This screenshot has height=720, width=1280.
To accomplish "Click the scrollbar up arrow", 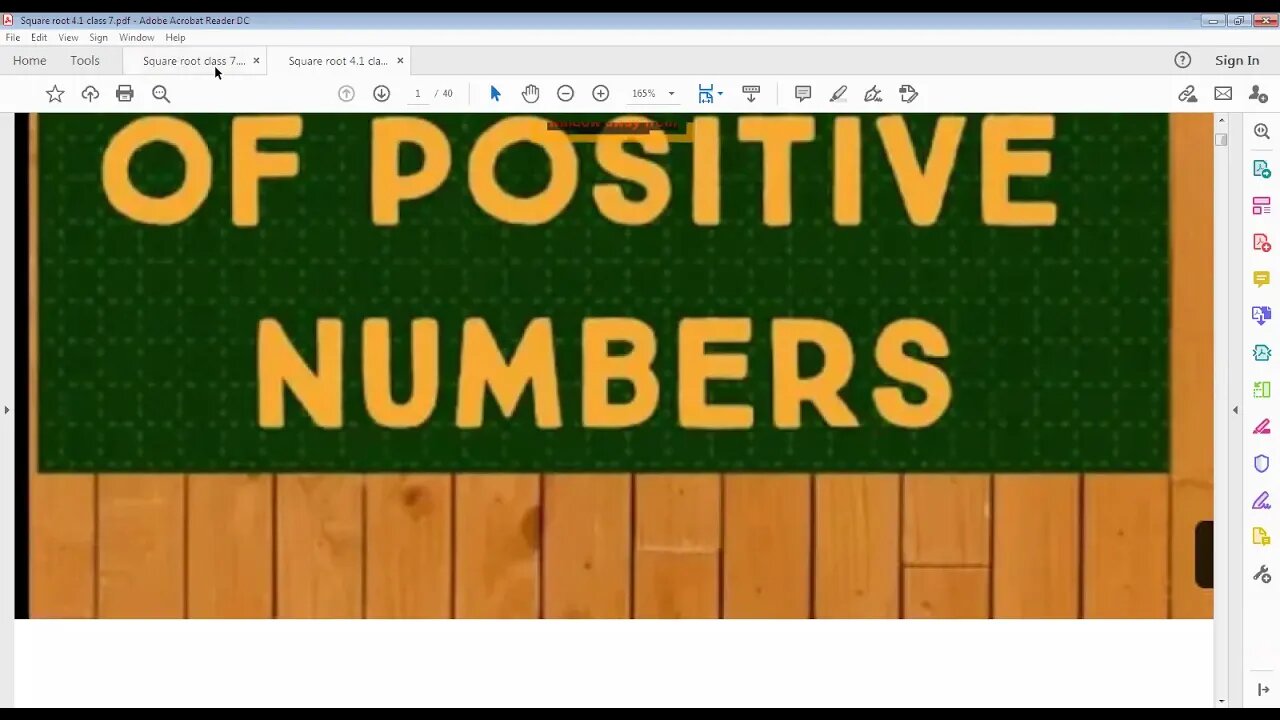I will tap(1221, 119).
